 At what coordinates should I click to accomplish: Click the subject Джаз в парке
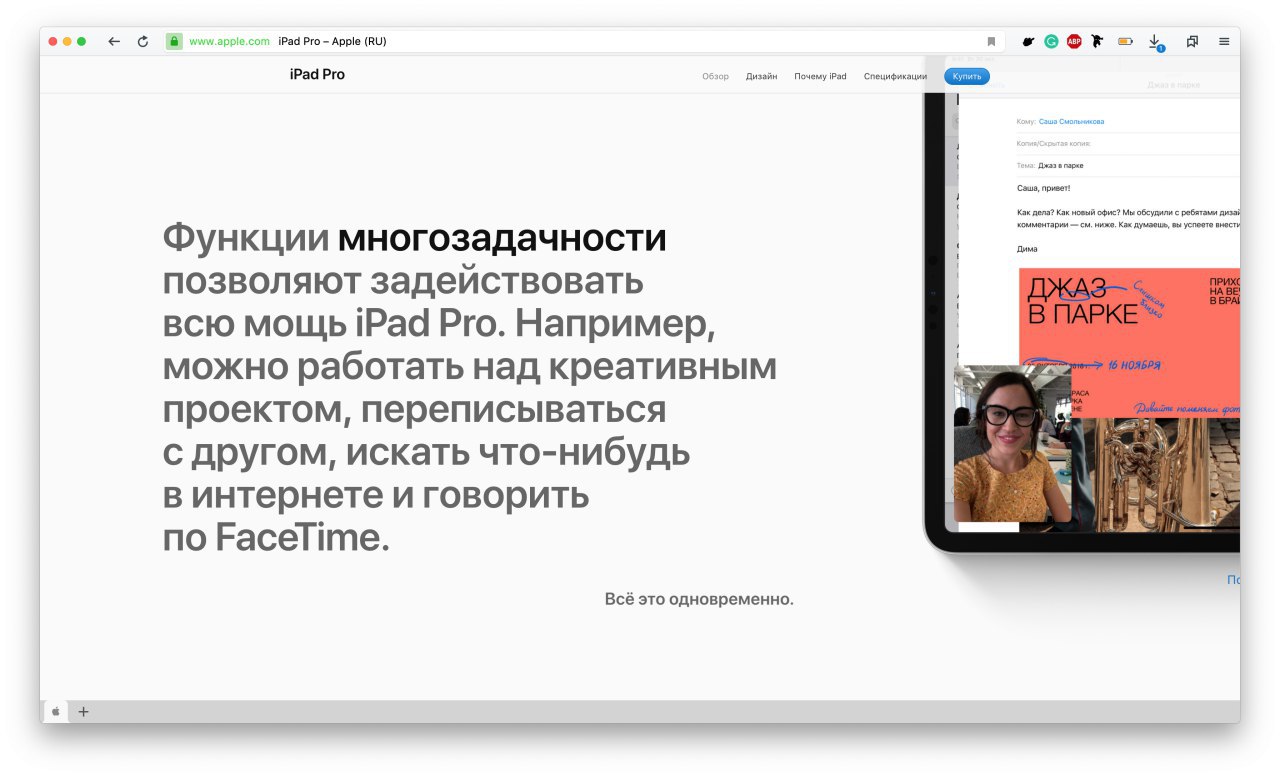[x=1060, y=165]
